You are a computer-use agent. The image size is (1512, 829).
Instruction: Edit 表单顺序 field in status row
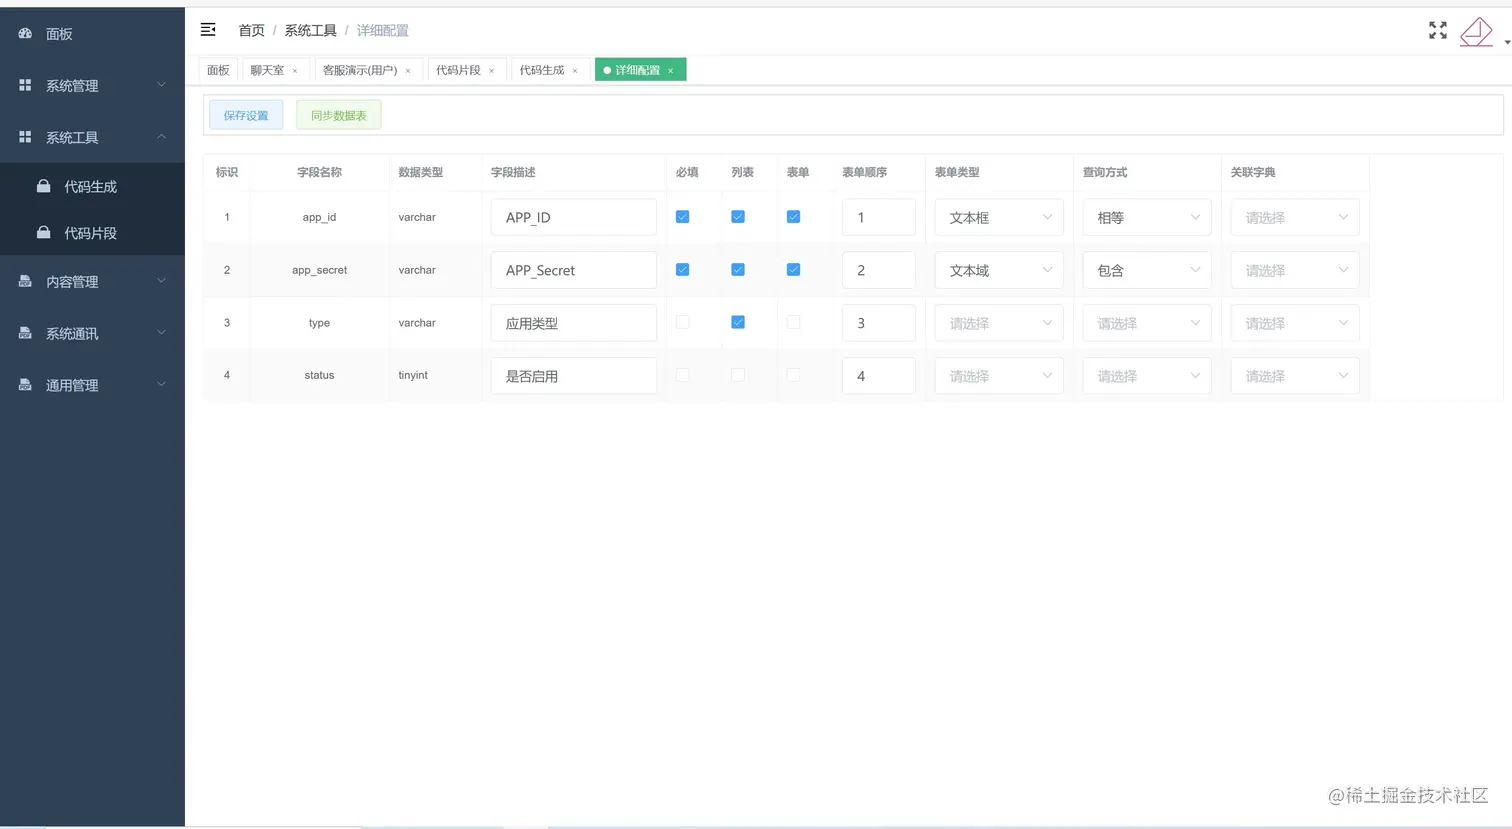point(879,376)
